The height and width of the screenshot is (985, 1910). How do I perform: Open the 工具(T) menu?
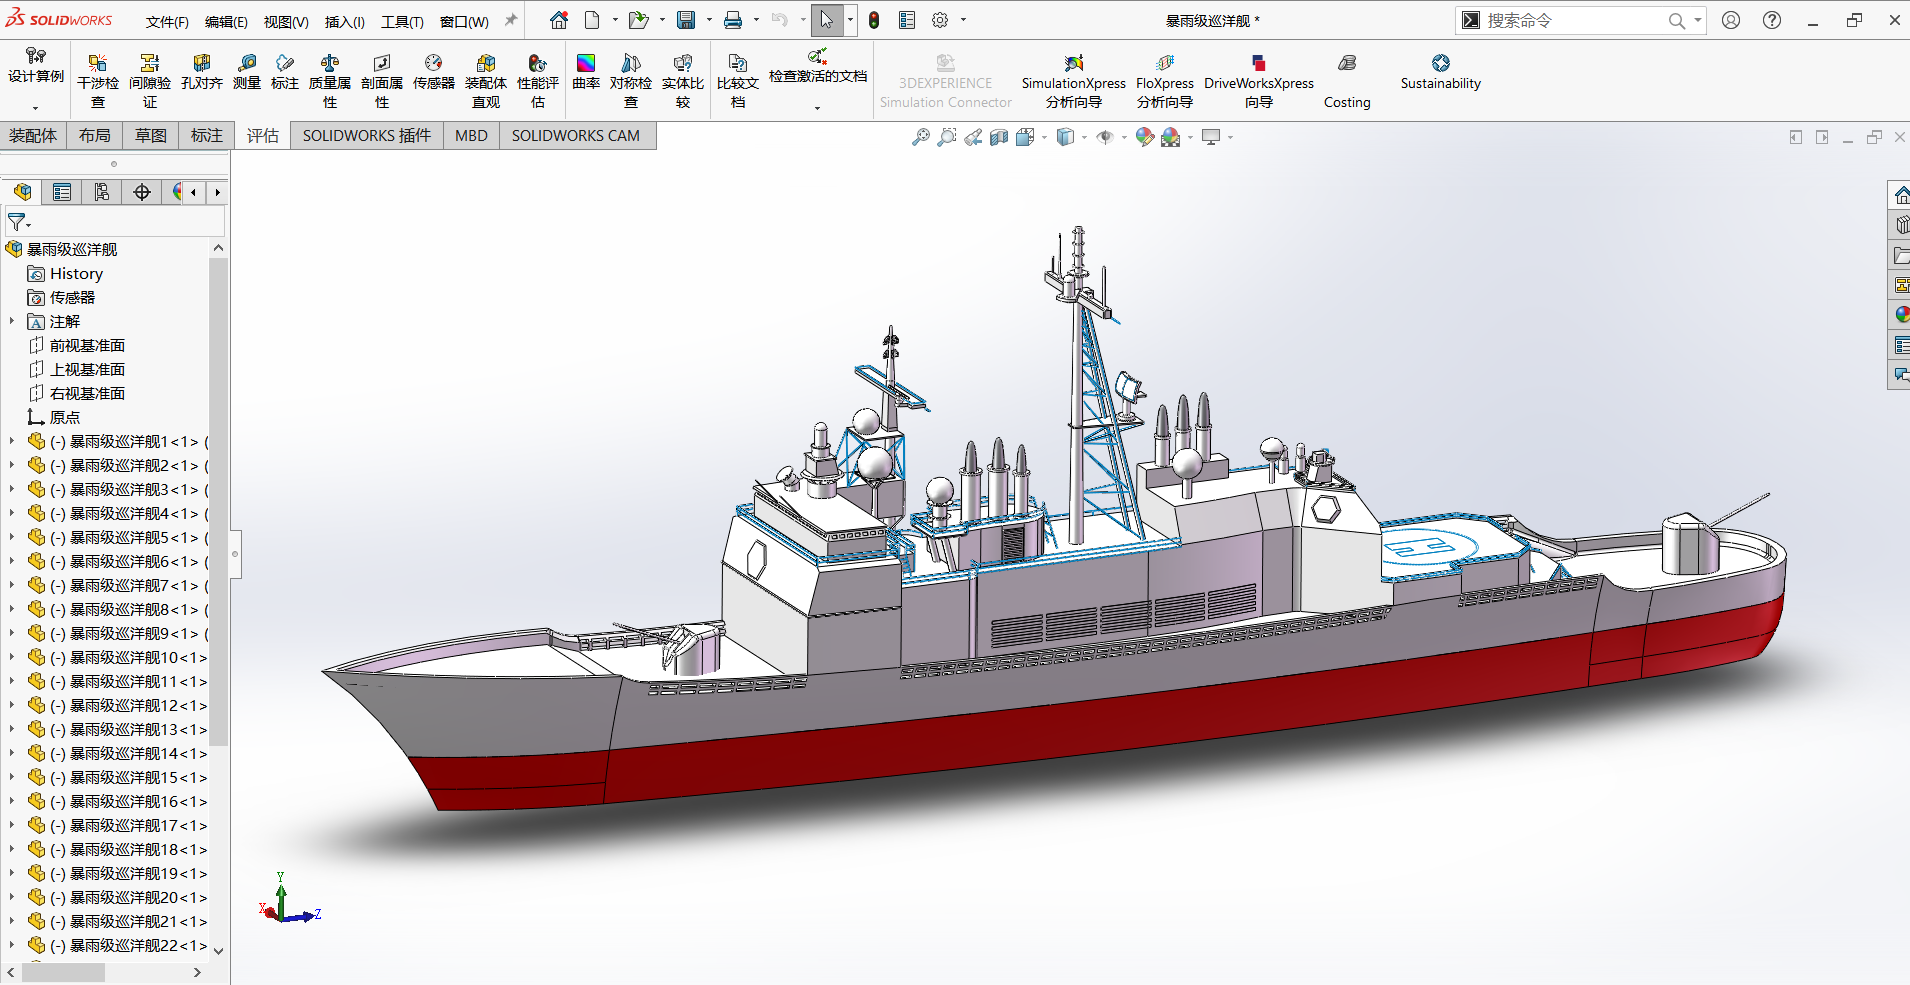(x=402, y=21)
